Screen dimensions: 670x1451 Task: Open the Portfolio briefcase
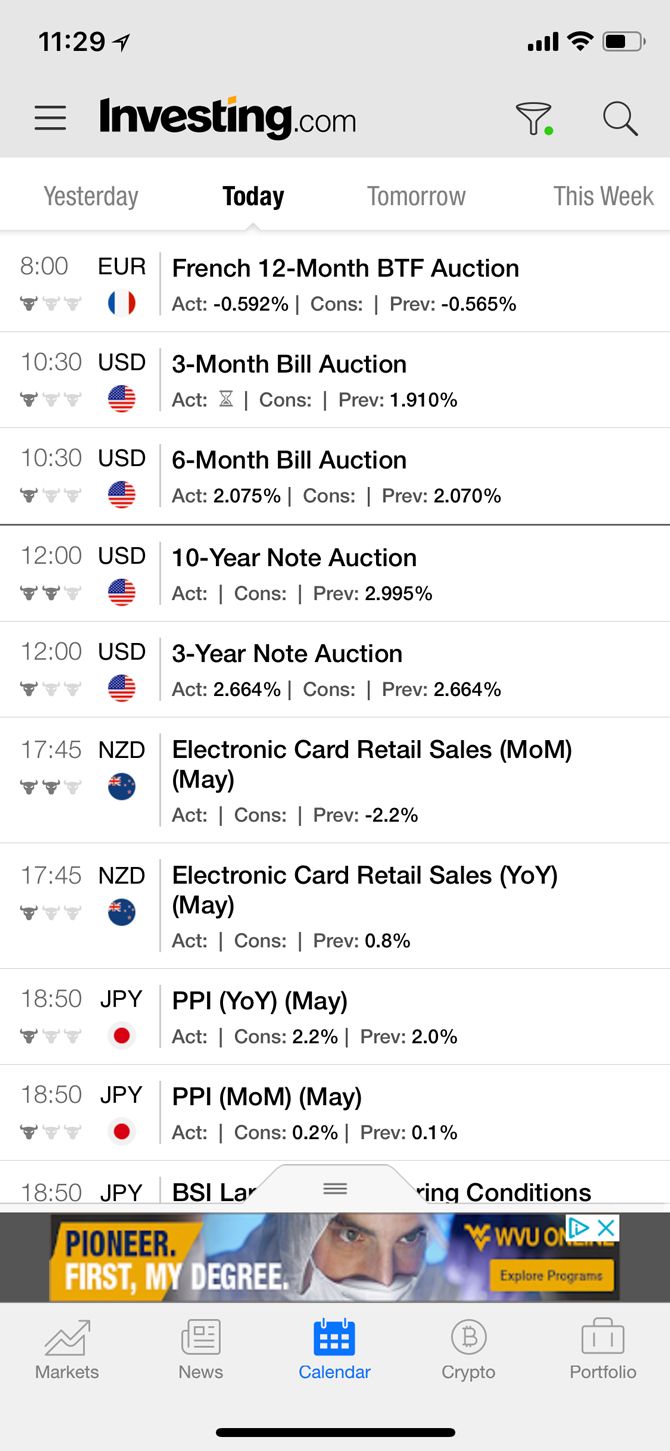pos(603,1350)
